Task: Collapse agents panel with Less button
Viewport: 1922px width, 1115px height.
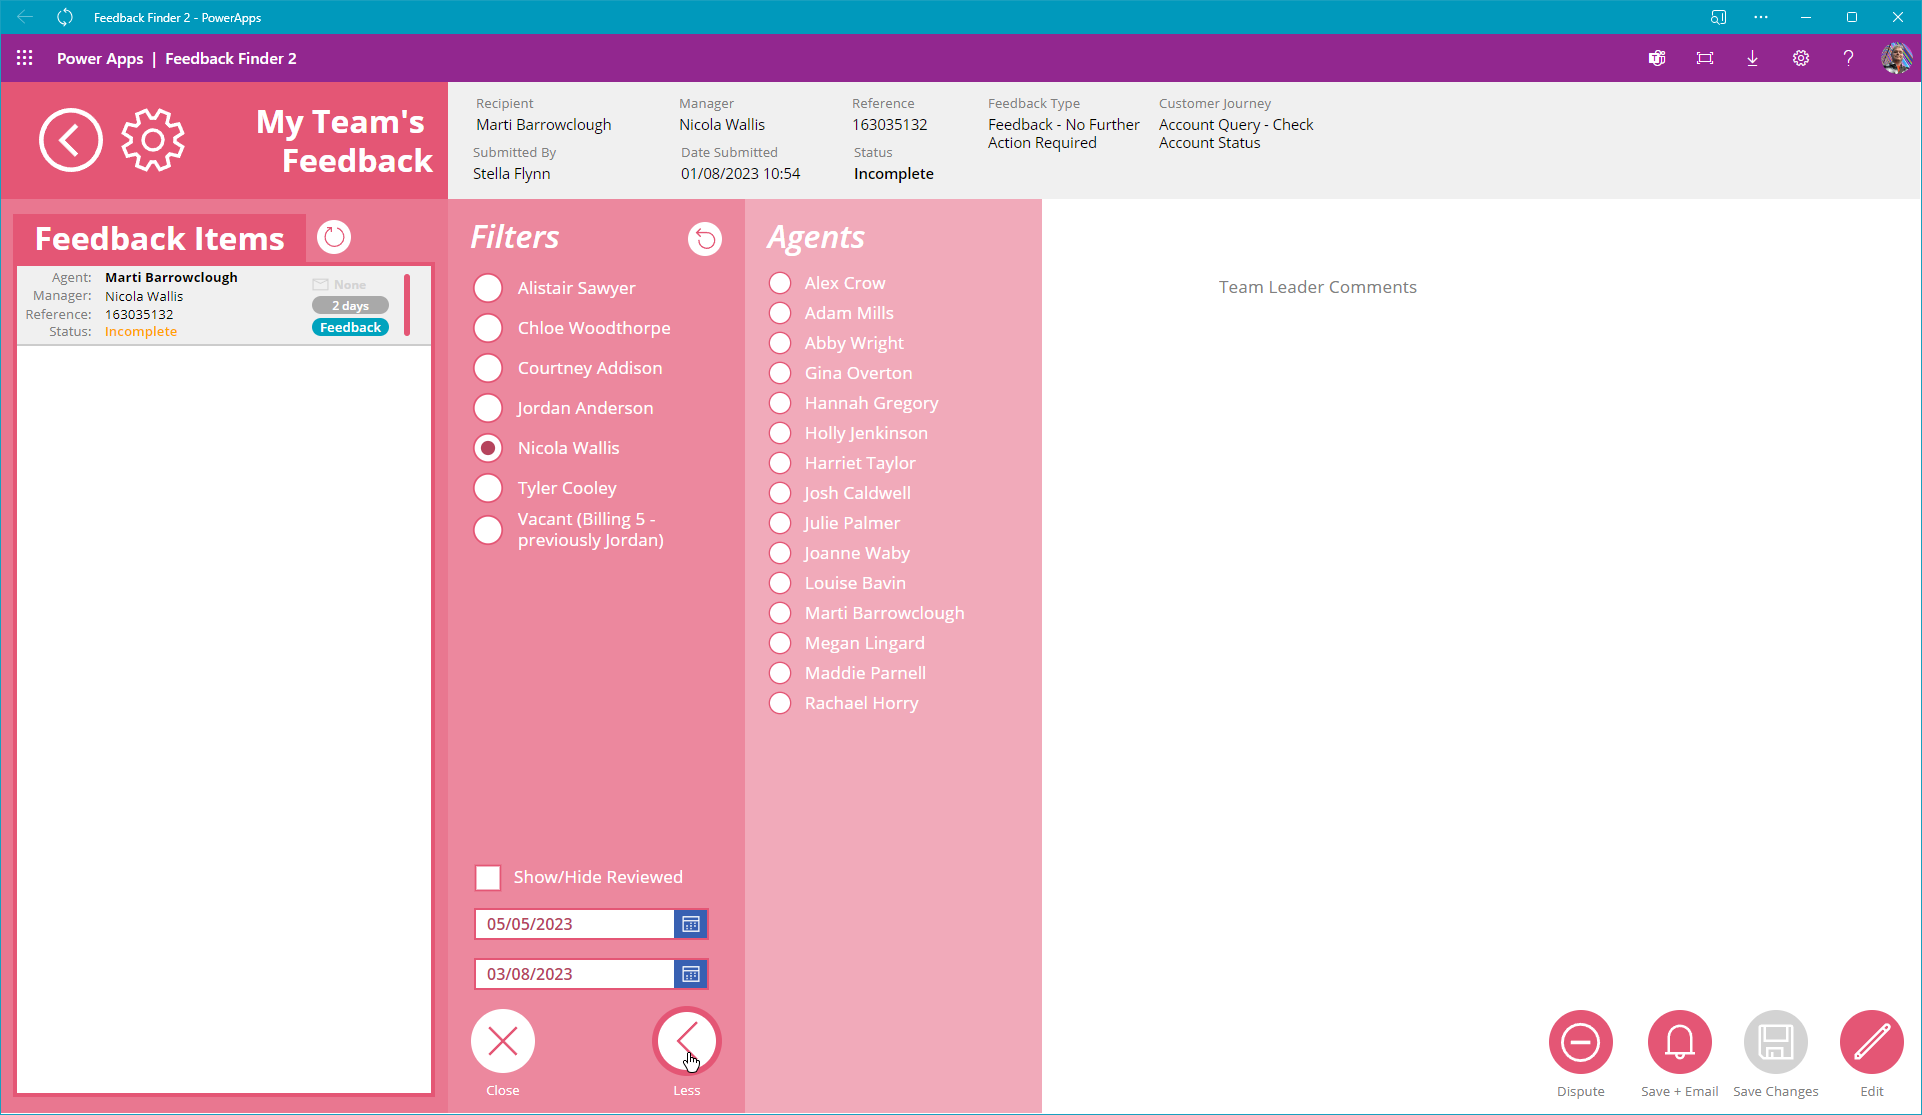Action: (x=686, y=1042)
